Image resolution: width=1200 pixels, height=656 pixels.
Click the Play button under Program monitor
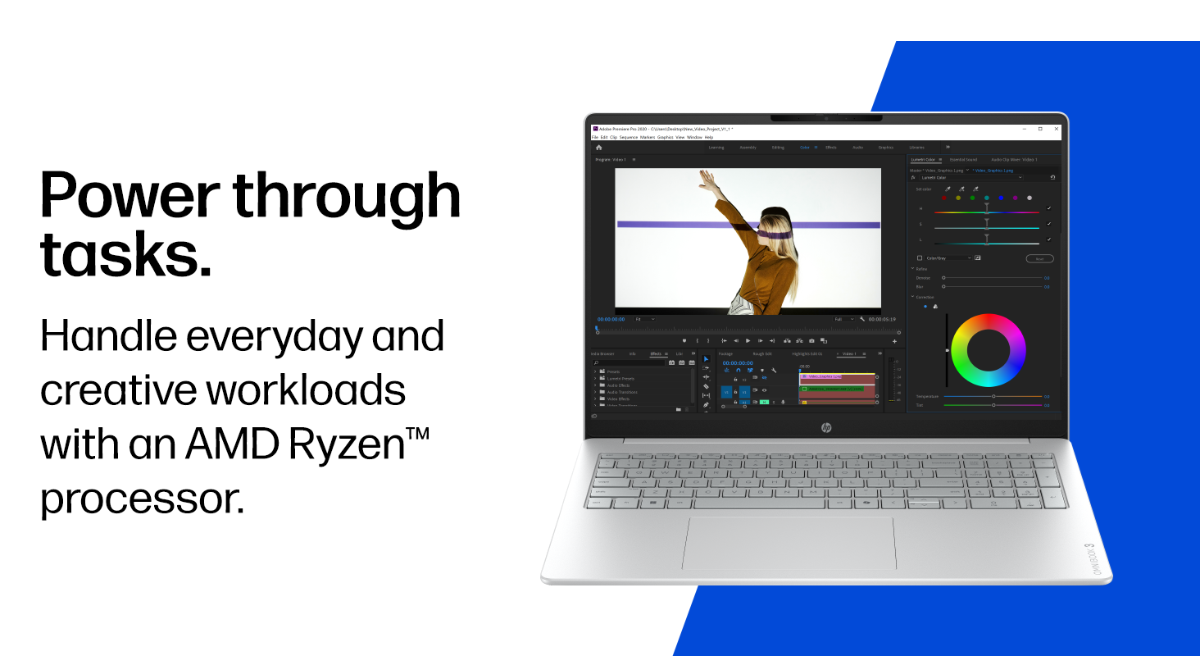pyautogui.click(x=748, y=340)
